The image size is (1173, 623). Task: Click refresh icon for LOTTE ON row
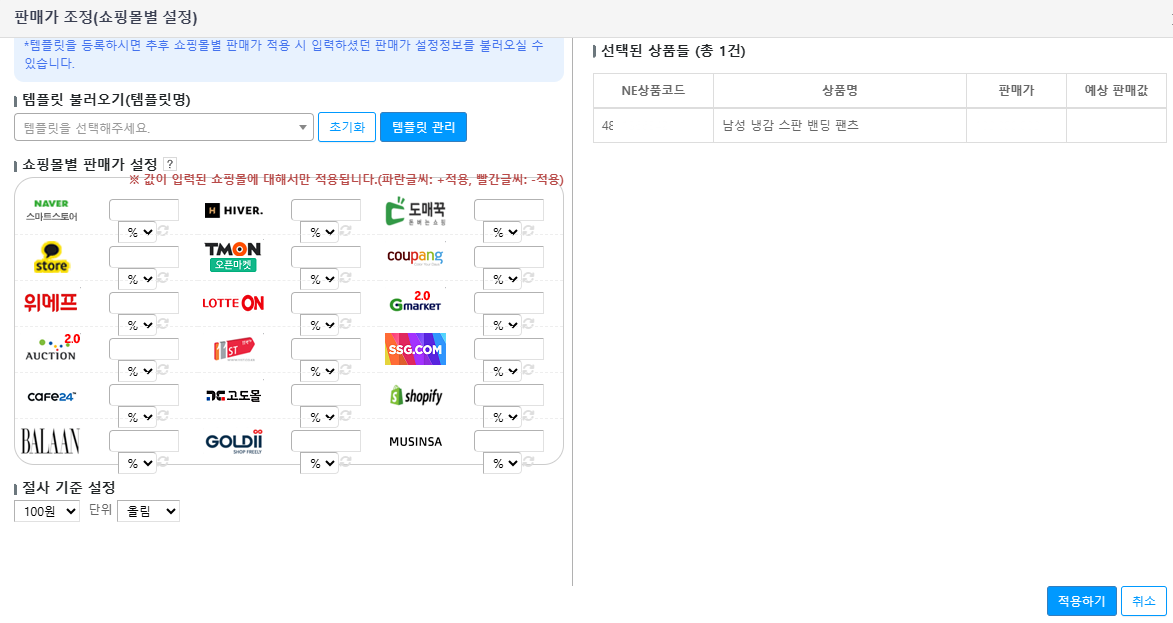coord(346,324)
